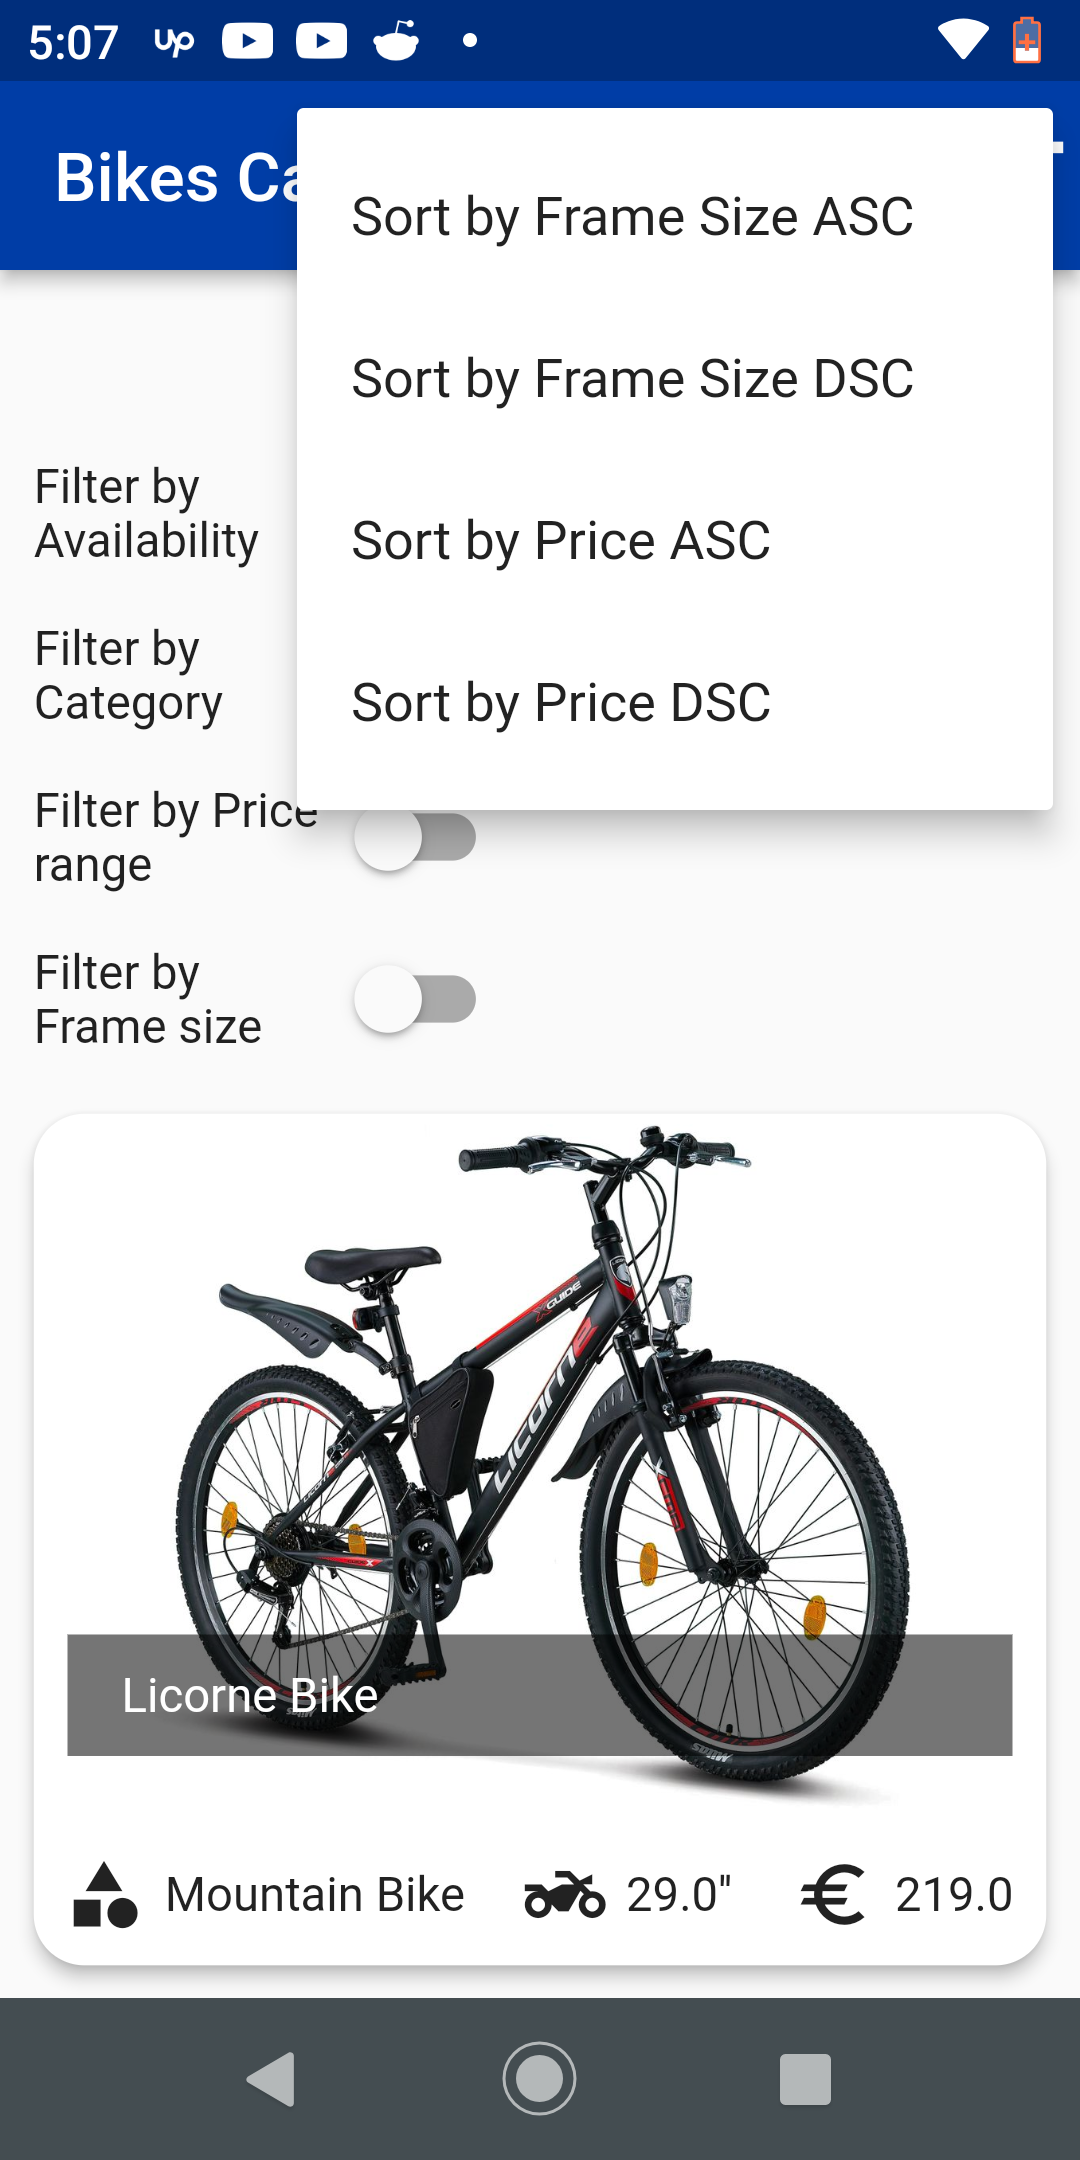
Task: Choose Sort by Price DSC option
Action: click(561, 703)
